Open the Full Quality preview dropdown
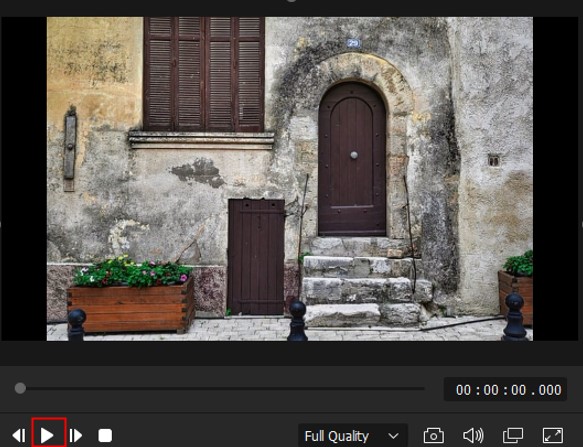583x447 pixels. point(352,436)
